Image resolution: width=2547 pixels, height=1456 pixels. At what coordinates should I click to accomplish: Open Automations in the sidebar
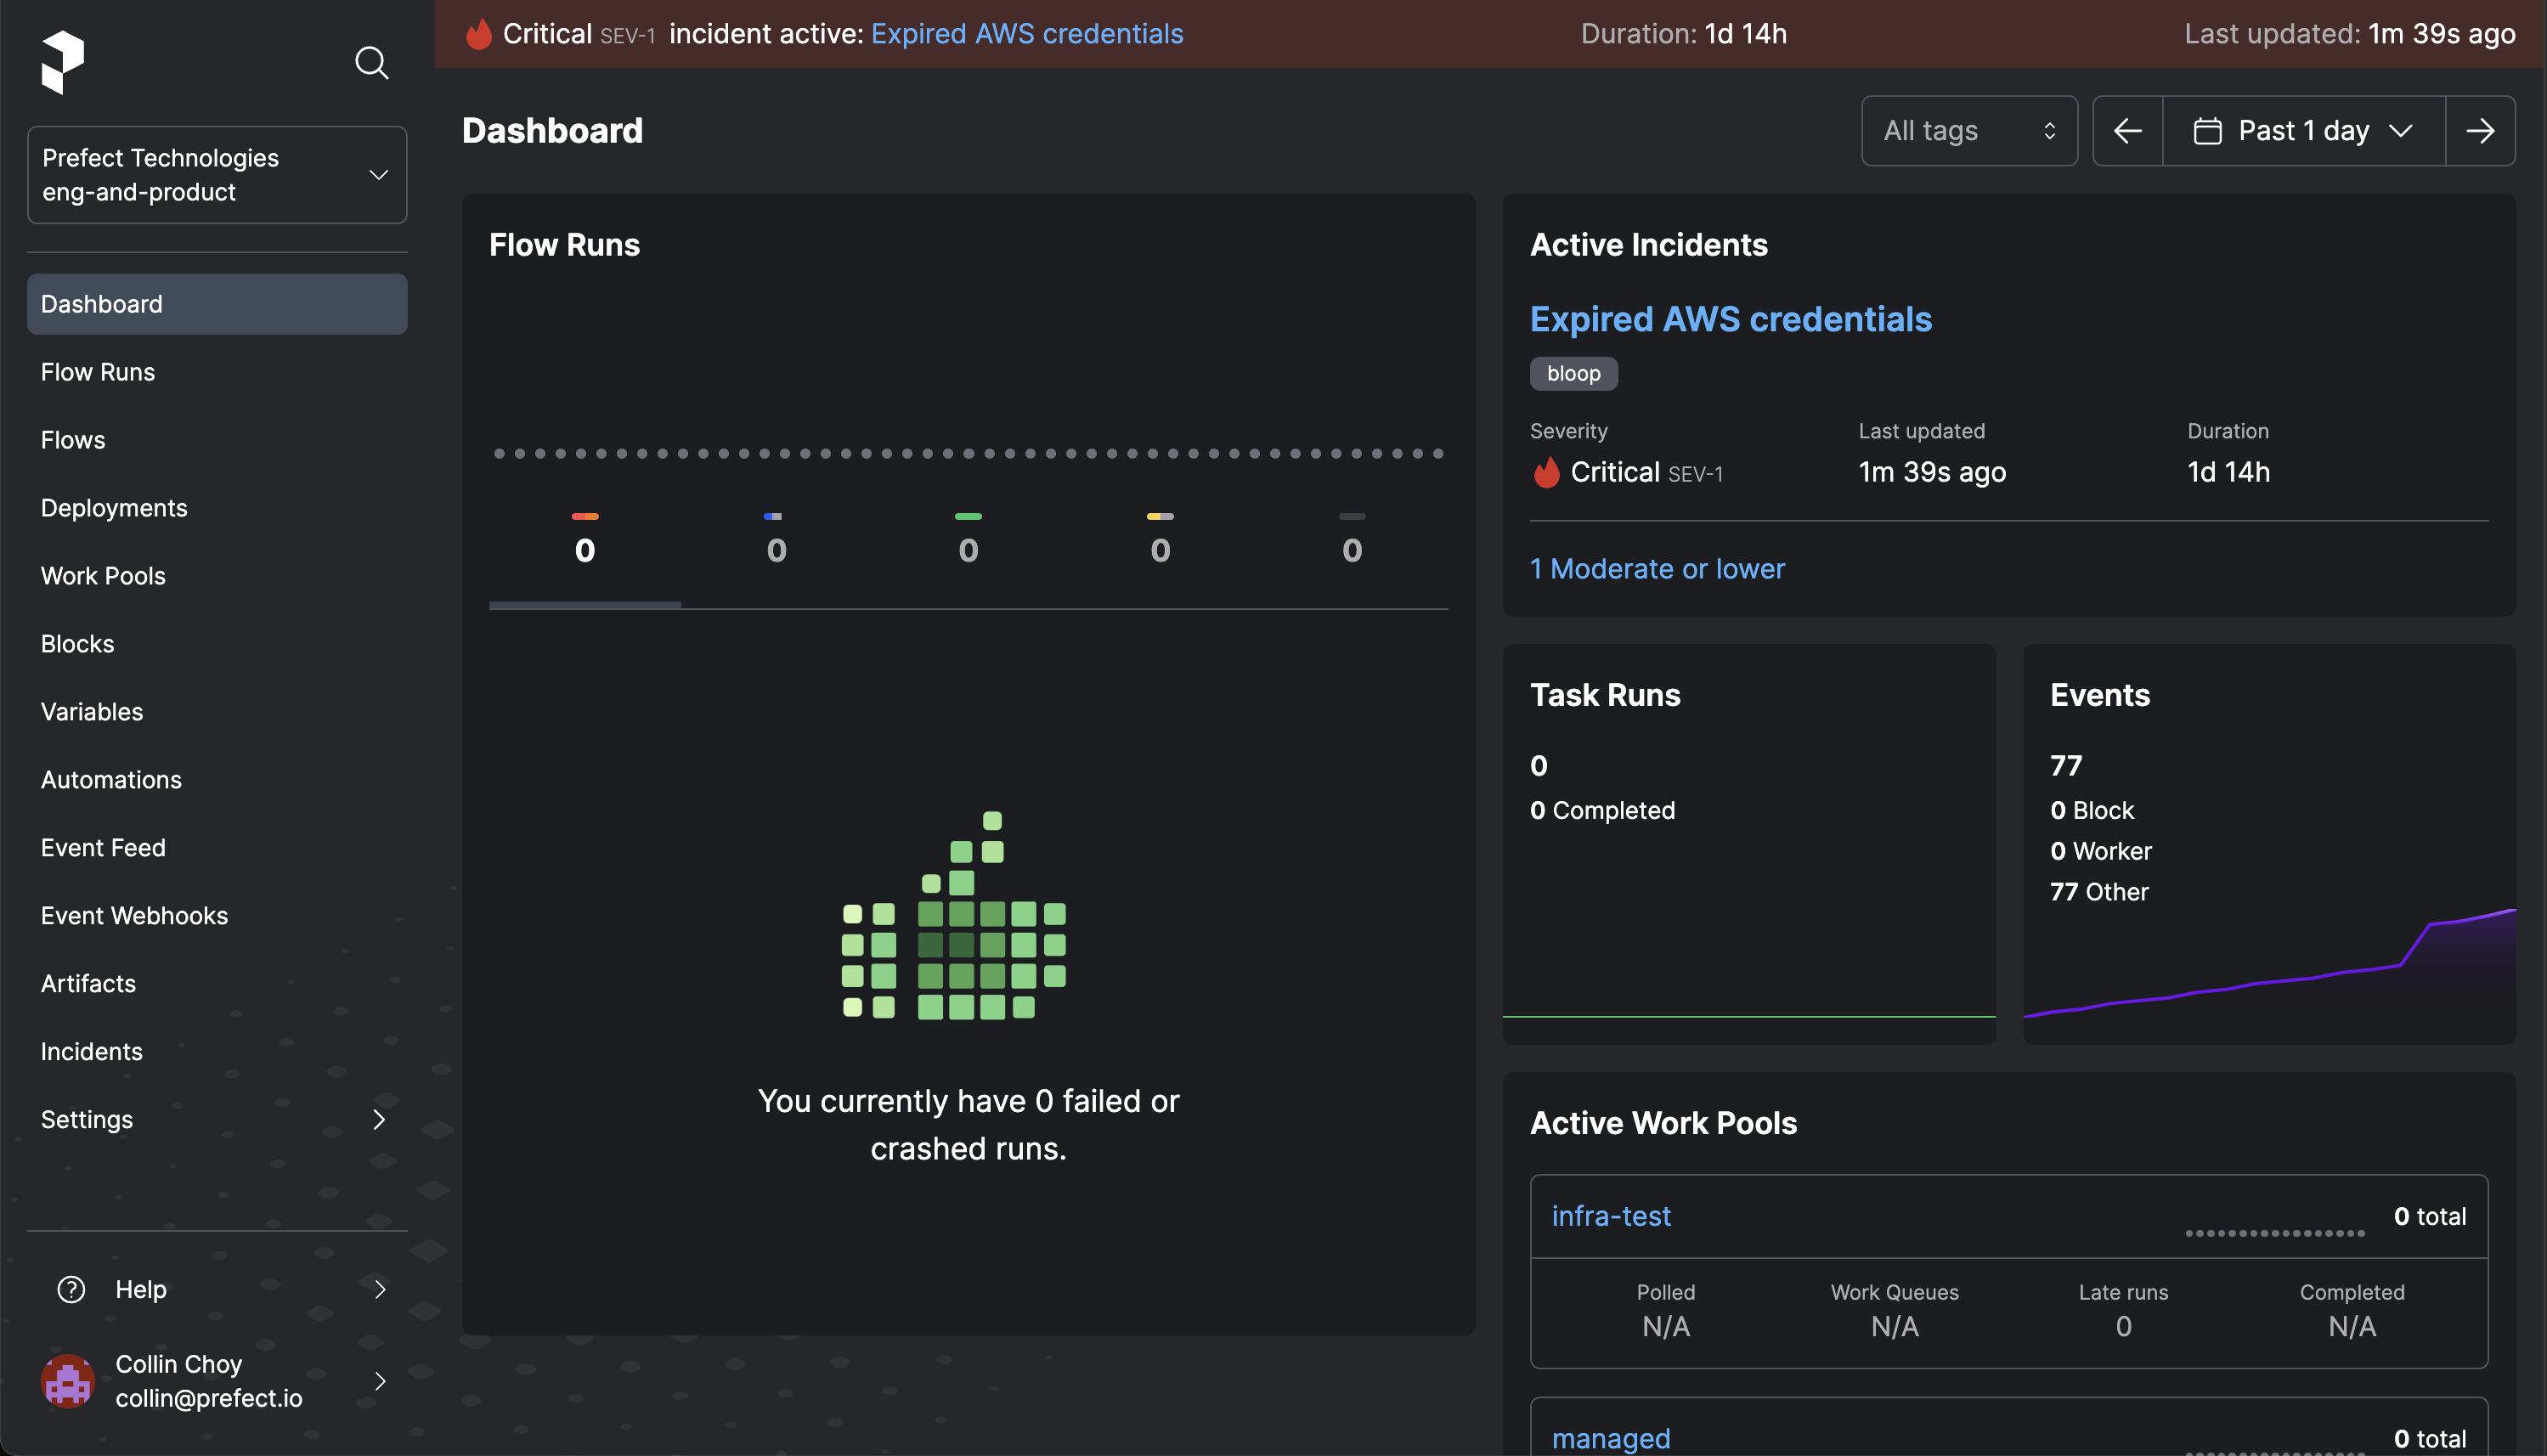coord(110,779)
